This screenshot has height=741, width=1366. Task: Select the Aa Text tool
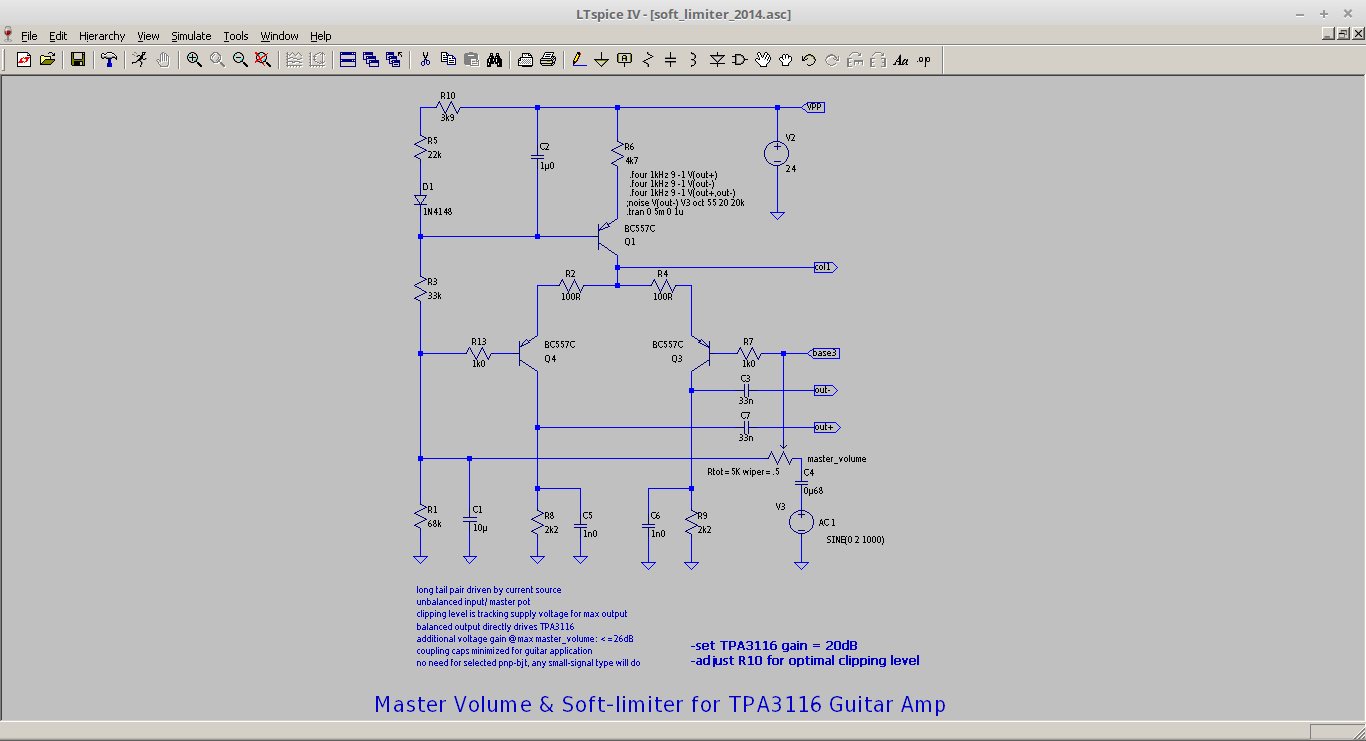(x=901, y=60)
